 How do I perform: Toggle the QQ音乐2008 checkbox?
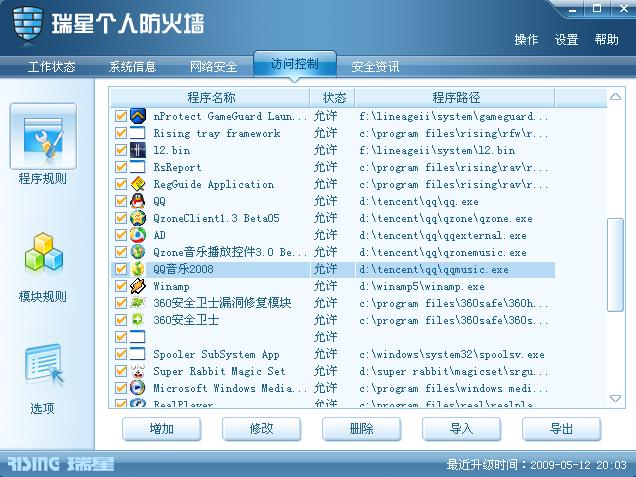[121, 269]
